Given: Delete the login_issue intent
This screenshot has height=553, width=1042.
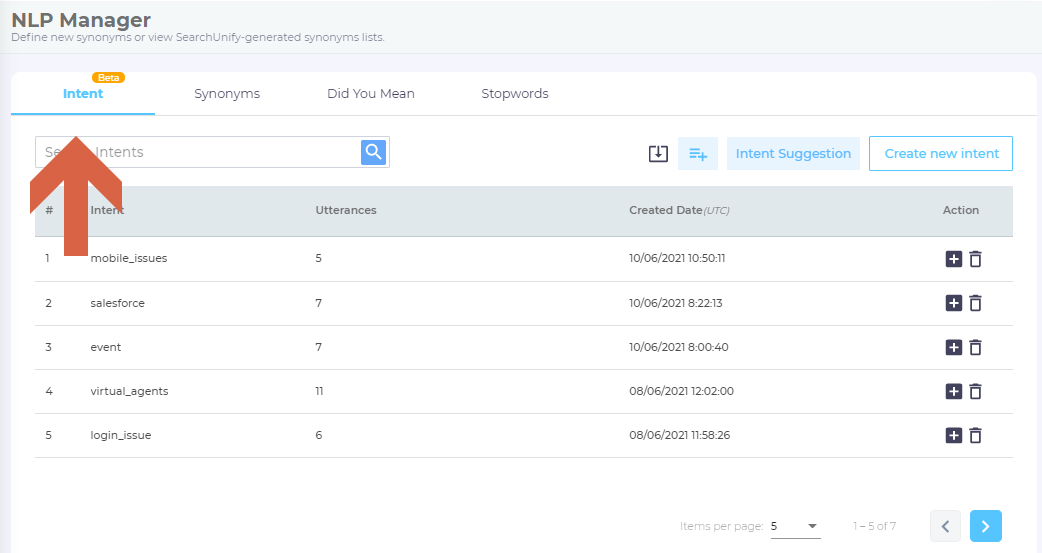Looking at the screenshot, I should coord(976,435).
